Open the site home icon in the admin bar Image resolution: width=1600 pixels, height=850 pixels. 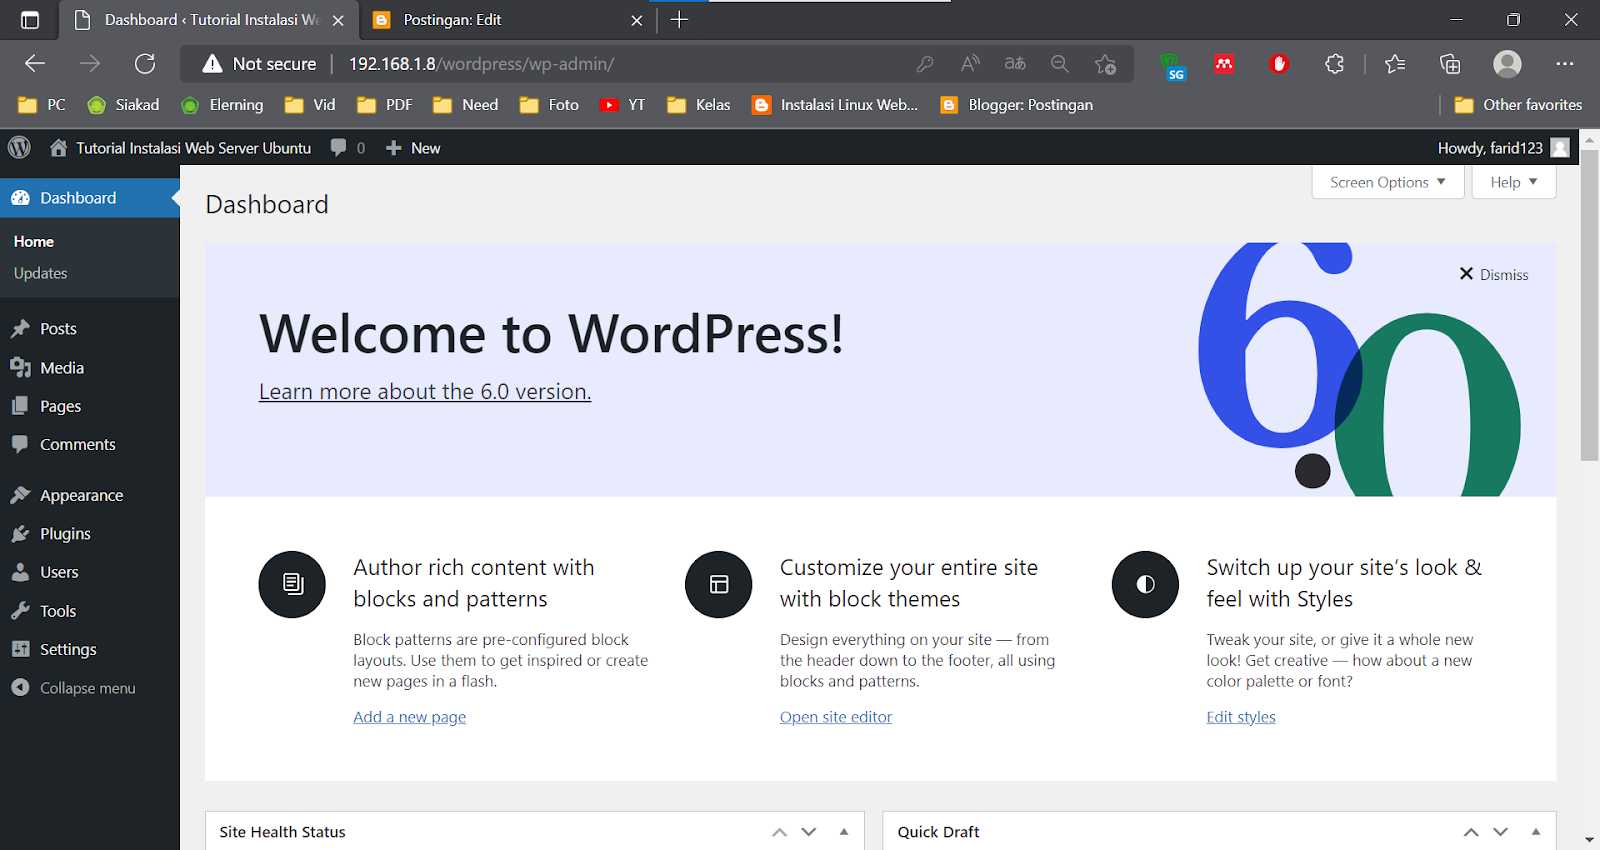[59, 148]
